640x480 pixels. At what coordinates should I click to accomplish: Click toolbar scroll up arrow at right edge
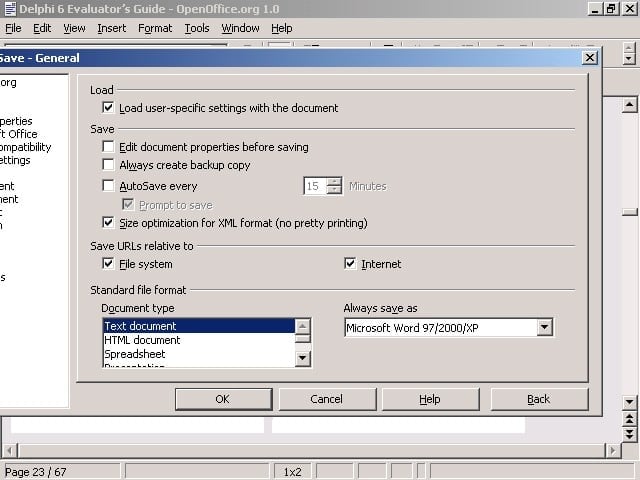[629, 47]
